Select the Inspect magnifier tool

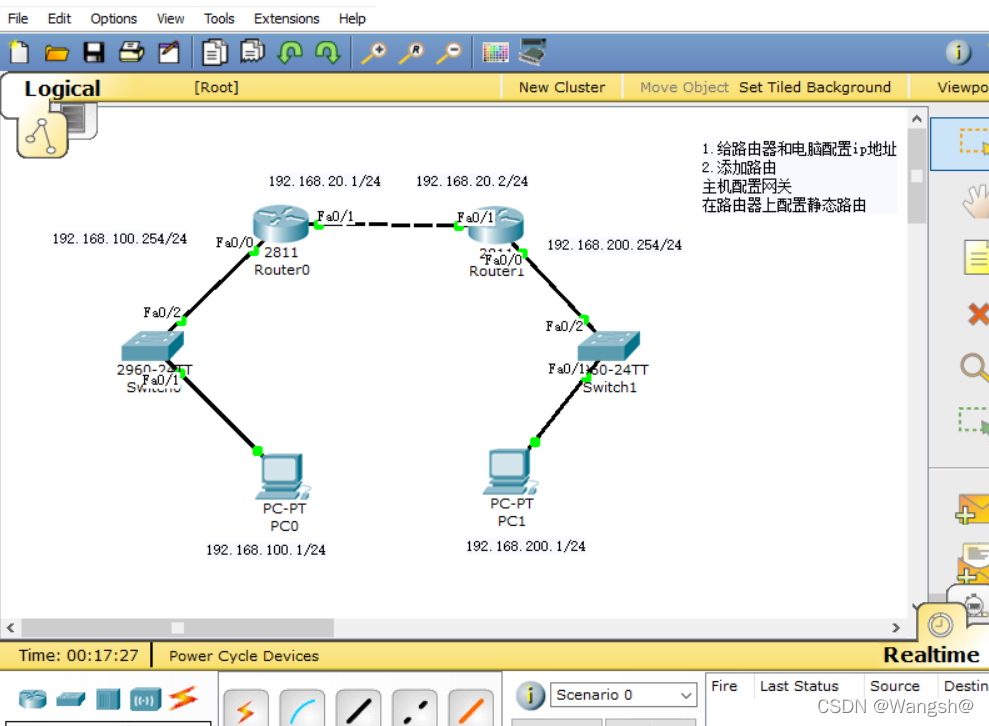[x=975, y=368]
